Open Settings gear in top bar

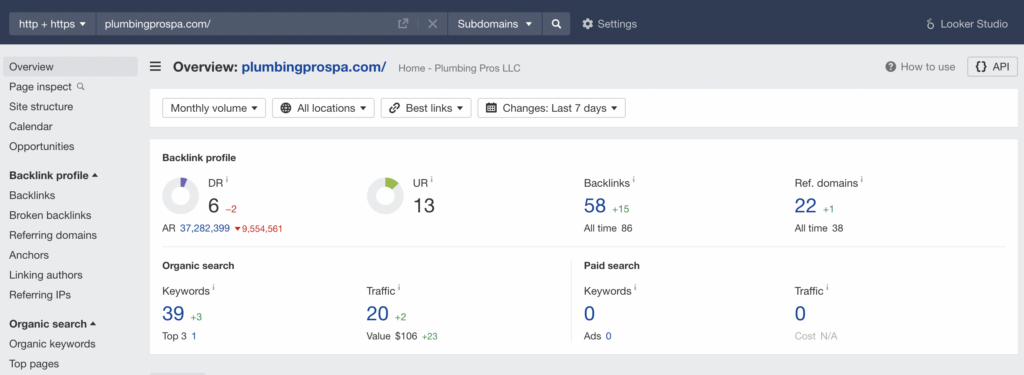[x=609, y=24]
